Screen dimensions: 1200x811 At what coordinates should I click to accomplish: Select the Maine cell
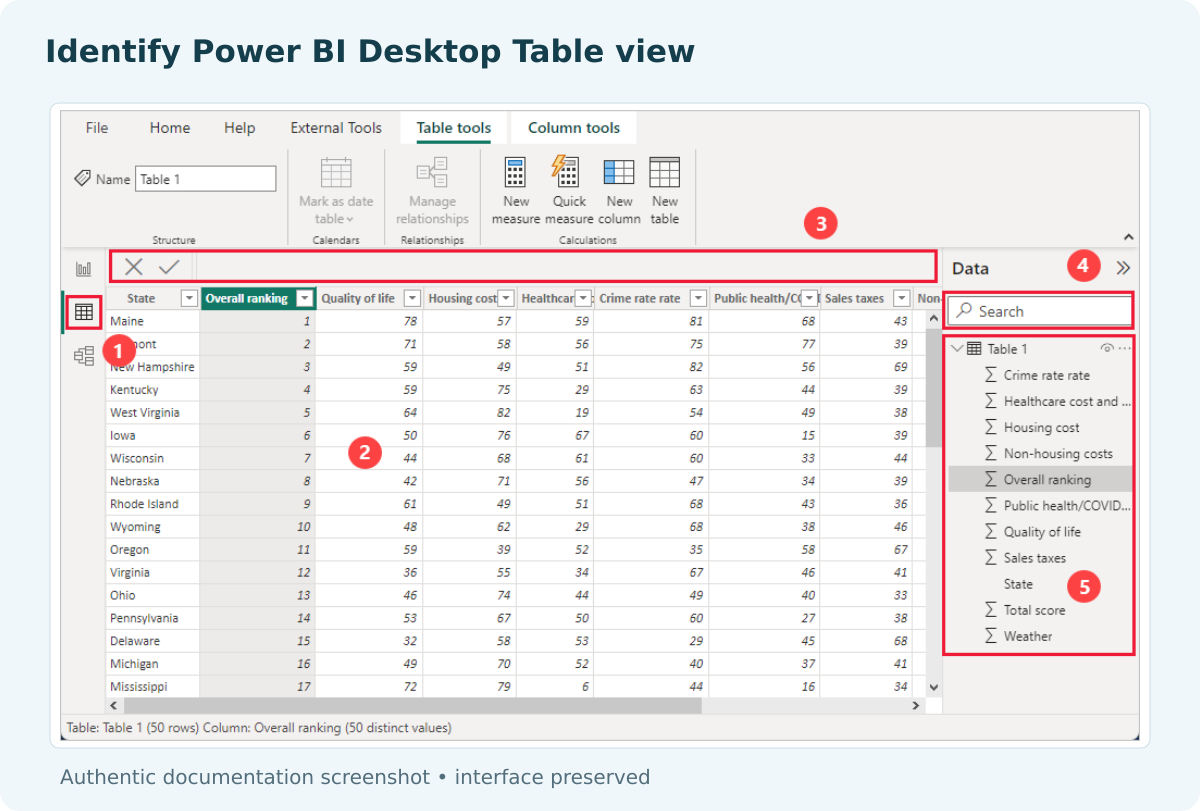[153, 321]
